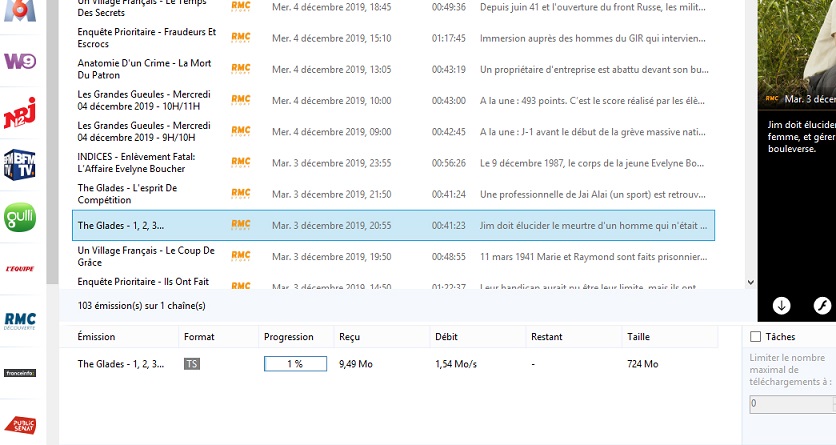
Task: Click RMC logo of Enquête Prioritaire Fraudeurs row
Action: [x=240, y=37]
